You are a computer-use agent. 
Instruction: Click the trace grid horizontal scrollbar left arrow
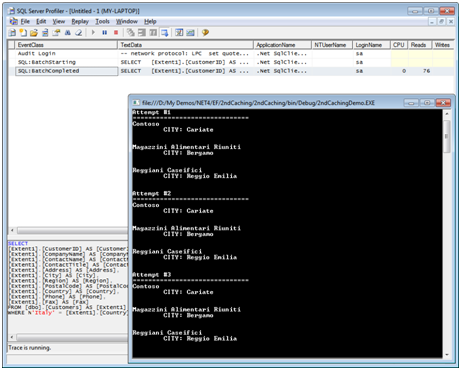[12, 230]
